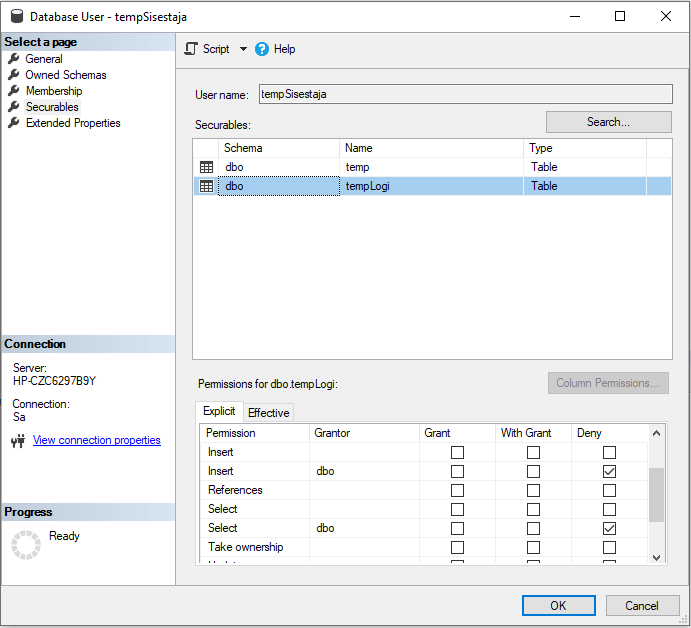Switch to the Effective tab

(268, 413)
